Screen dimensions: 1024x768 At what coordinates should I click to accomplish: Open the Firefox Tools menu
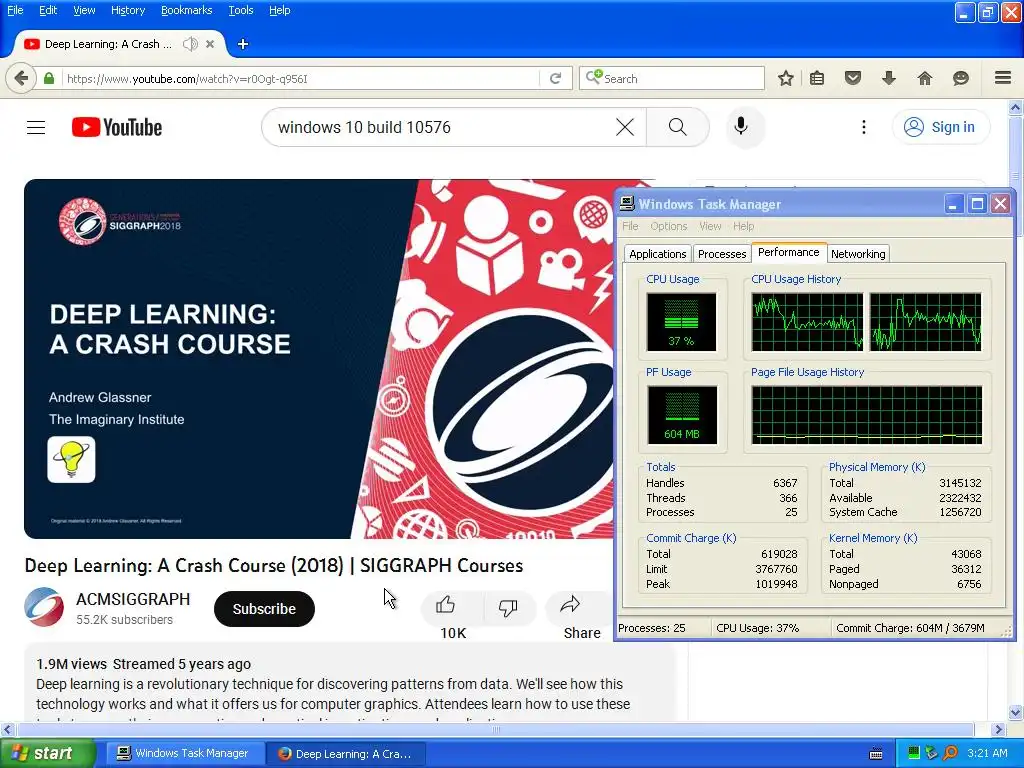(x=241, y=10)
